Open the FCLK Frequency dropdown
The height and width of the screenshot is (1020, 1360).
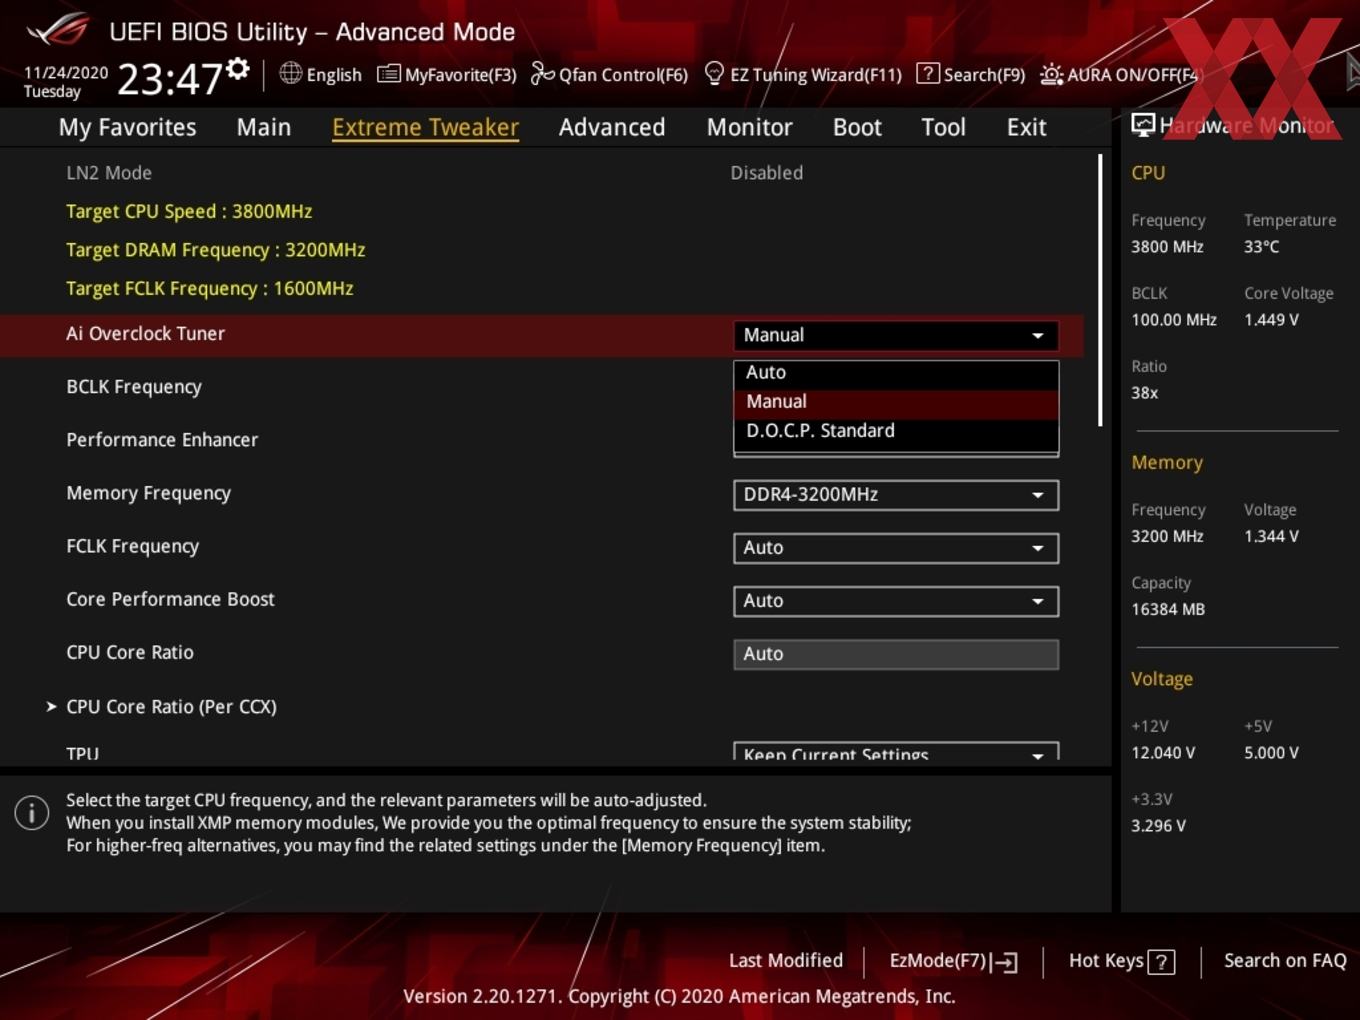click(x=896, y=547)
